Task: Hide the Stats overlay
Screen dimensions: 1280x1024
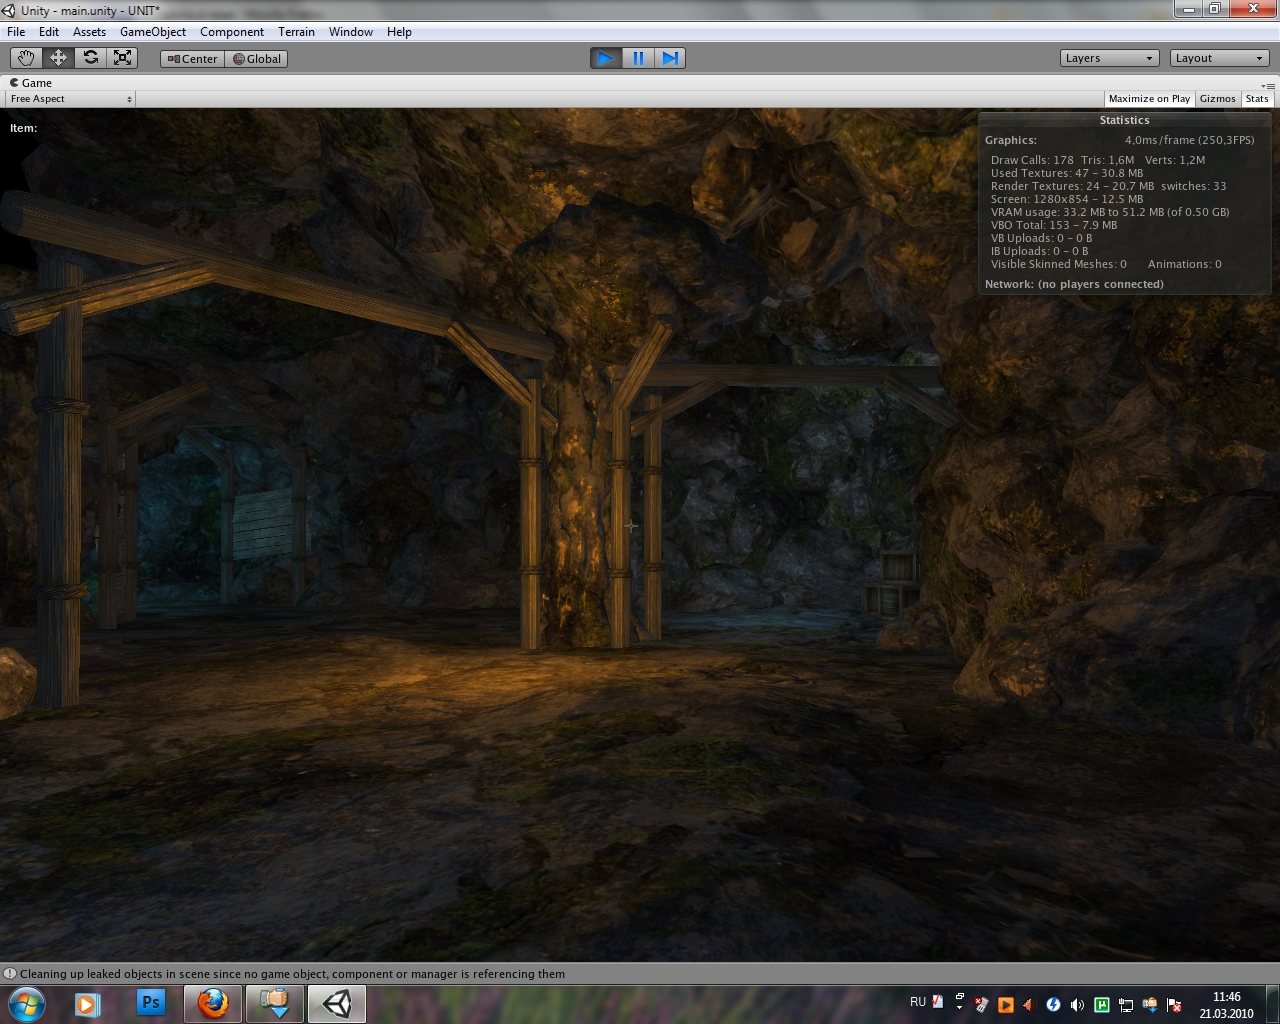Action: point(1257,99)
